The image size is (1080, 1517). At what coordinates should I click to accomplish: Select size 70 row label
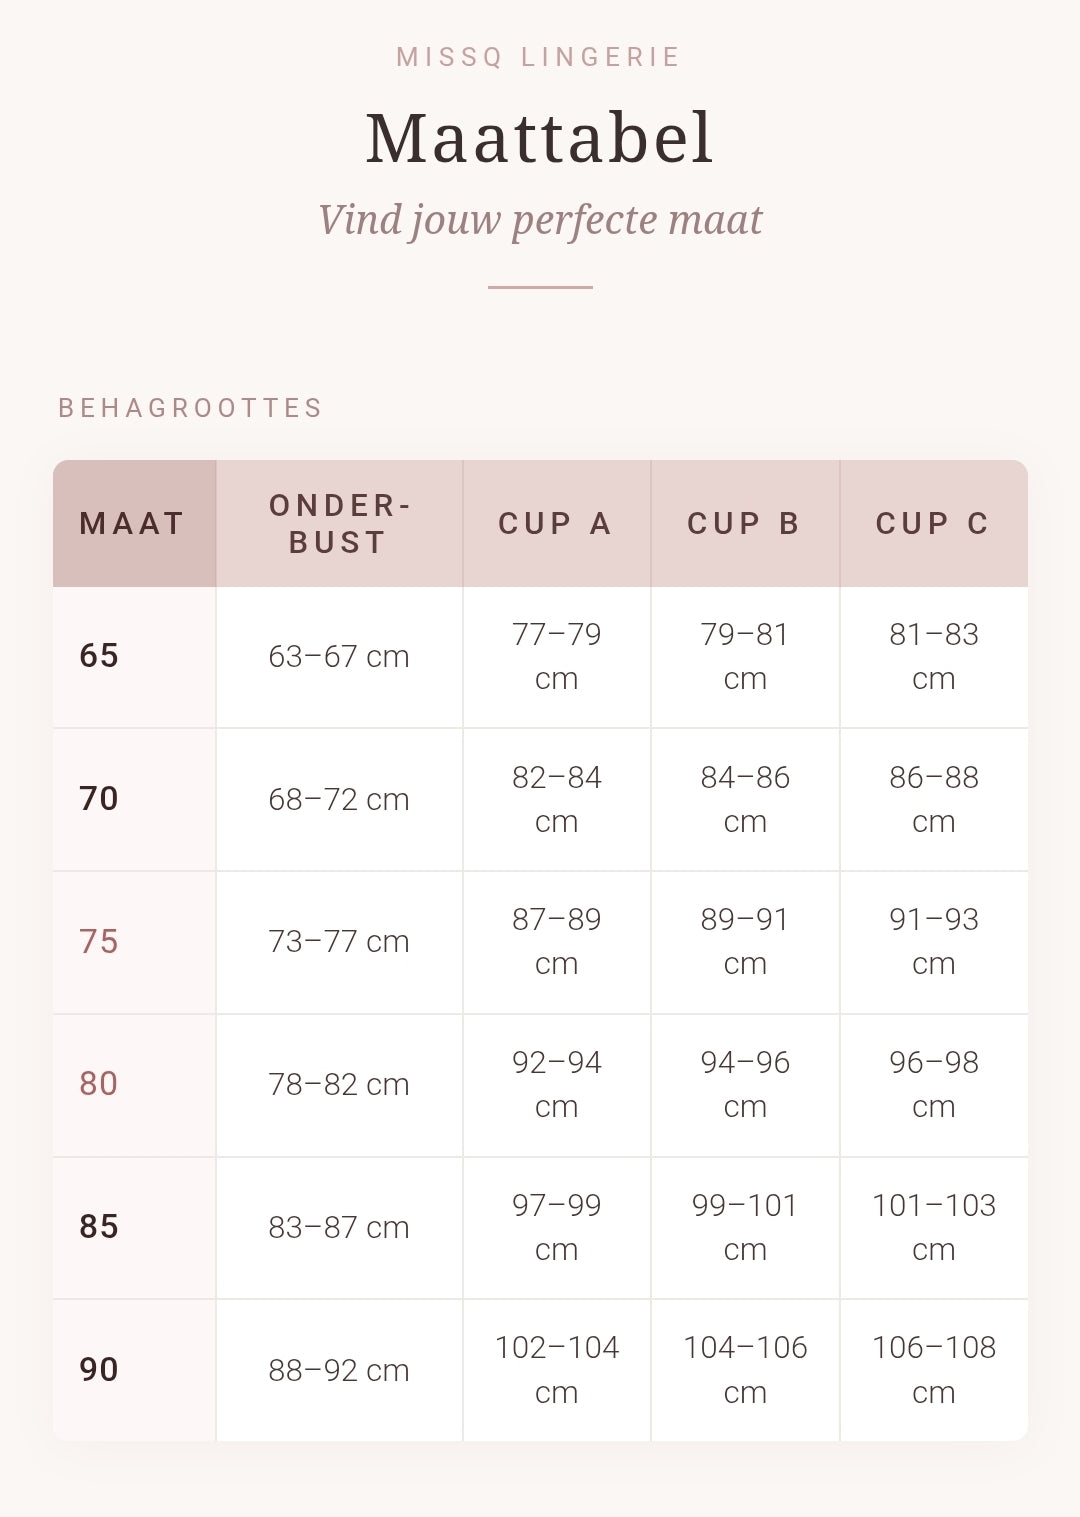(99, 799)
